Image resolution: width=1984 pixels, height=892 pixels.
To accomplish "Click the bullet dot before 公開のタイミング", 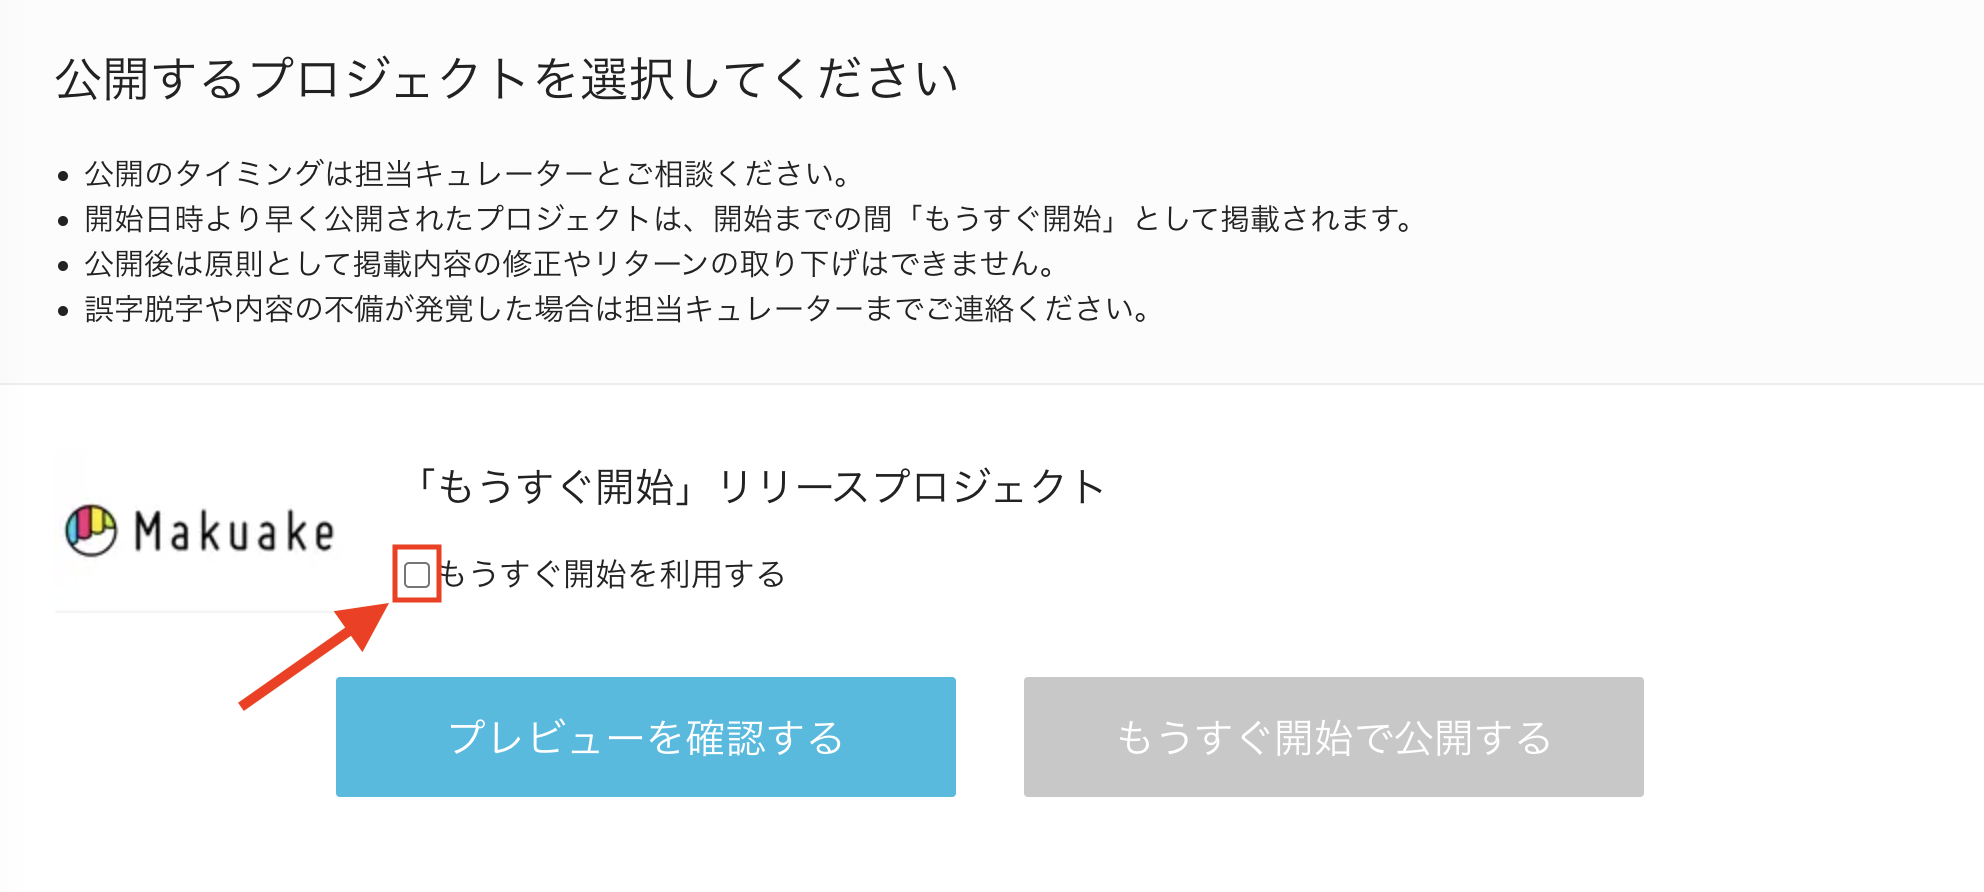I will coord(63,176).
